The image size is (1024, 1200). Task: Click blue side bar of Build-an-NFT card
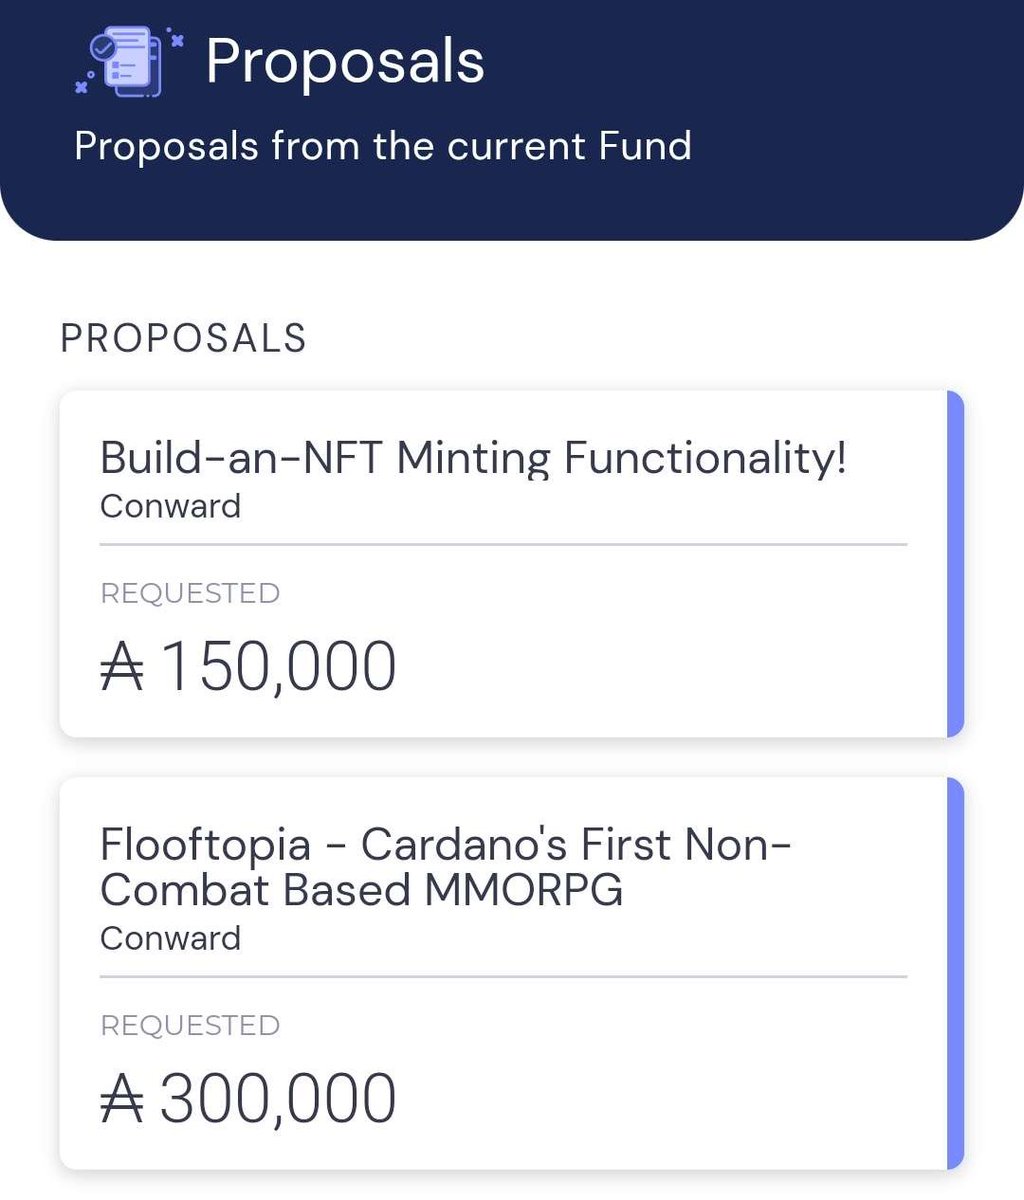[955, 564]
